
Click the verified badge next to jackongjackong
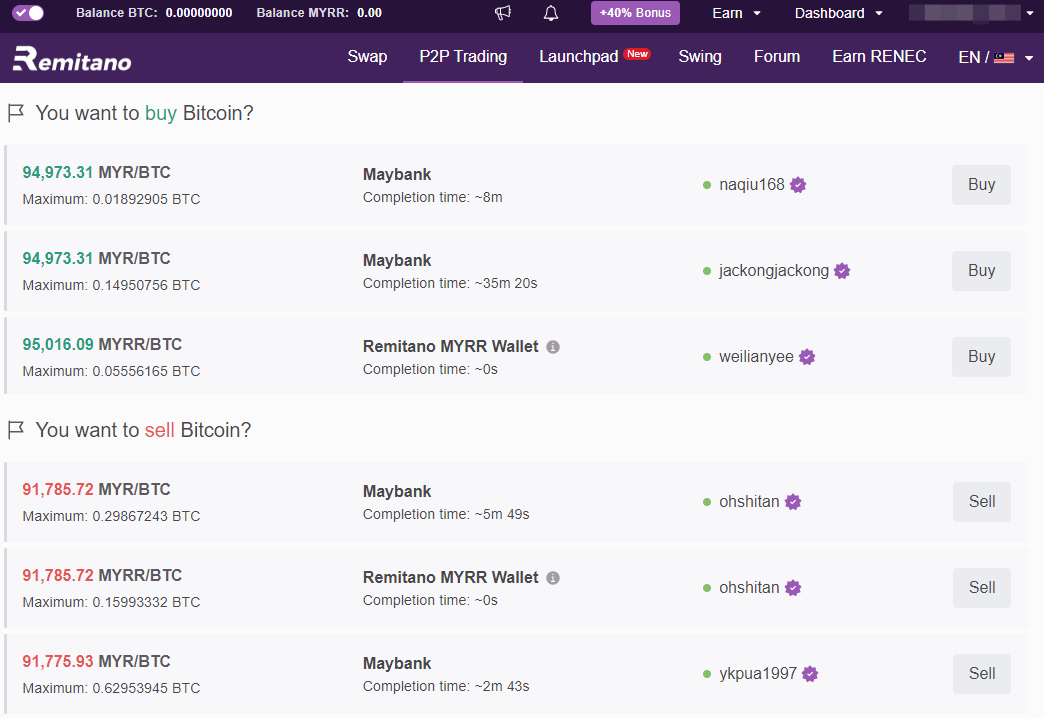tap(842, 271)
